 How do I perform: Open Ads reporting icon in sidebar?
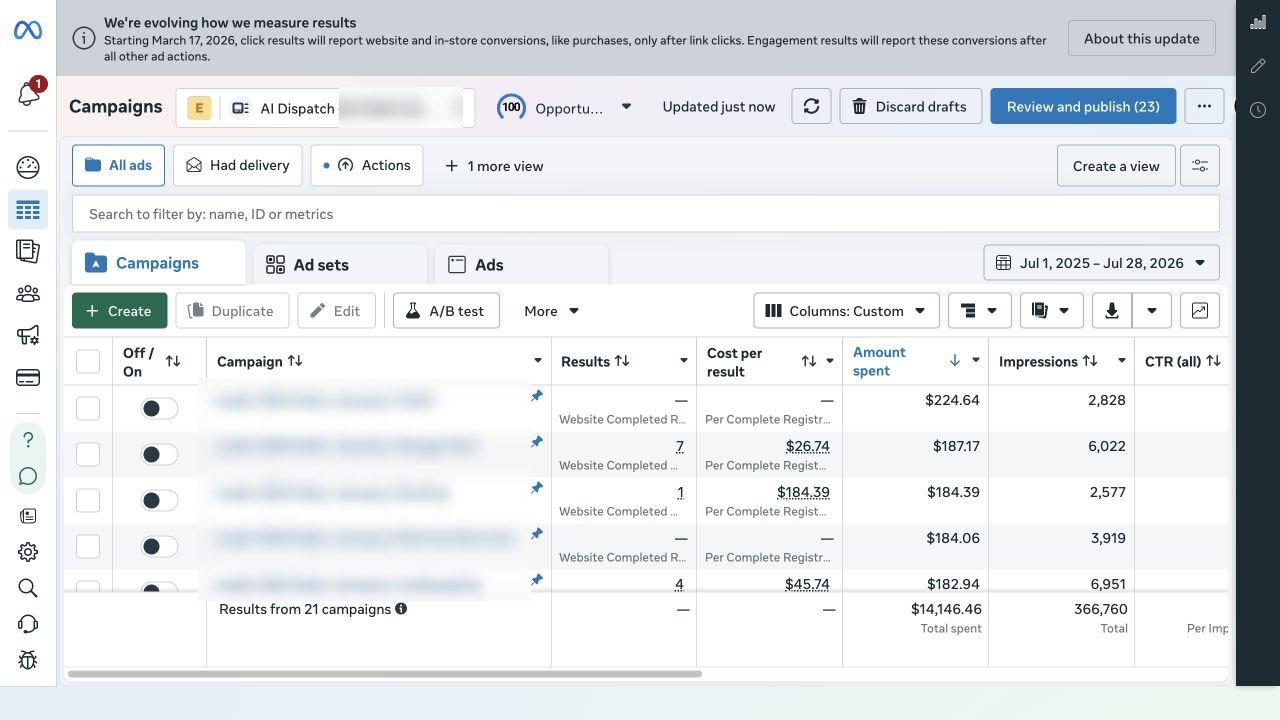tap(28, 251)
